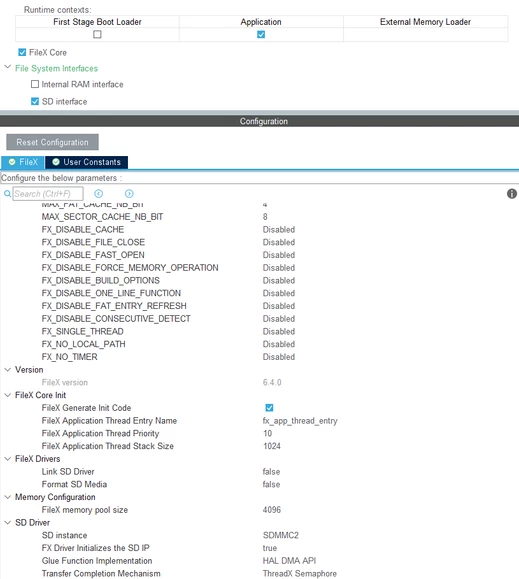Select the MAX_SECTOR_CACHE_NB_BIT value 8
This screenshot has width=519, height=579.
coord(265,217)
